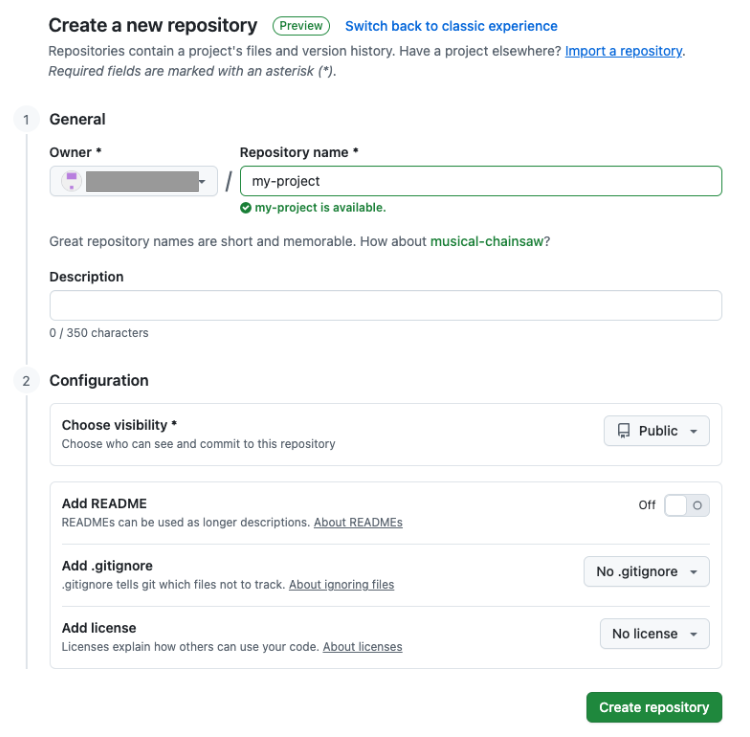Toggle the Add README switch on

pyautogui.click(x=686, y=506)
